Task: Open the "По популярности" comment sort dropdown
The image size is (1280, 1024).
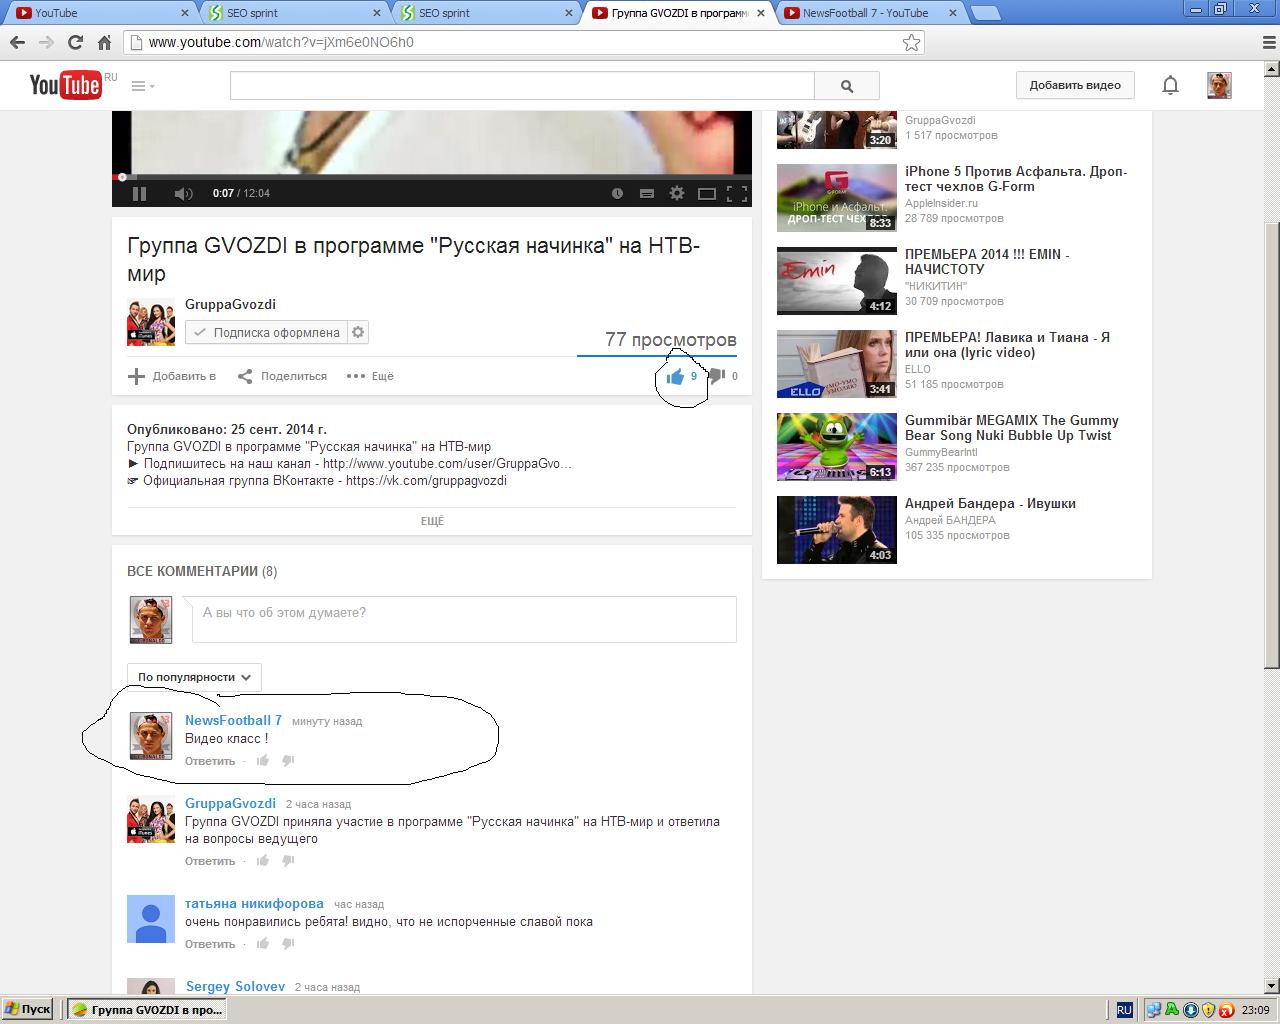Action: [194, 677]
